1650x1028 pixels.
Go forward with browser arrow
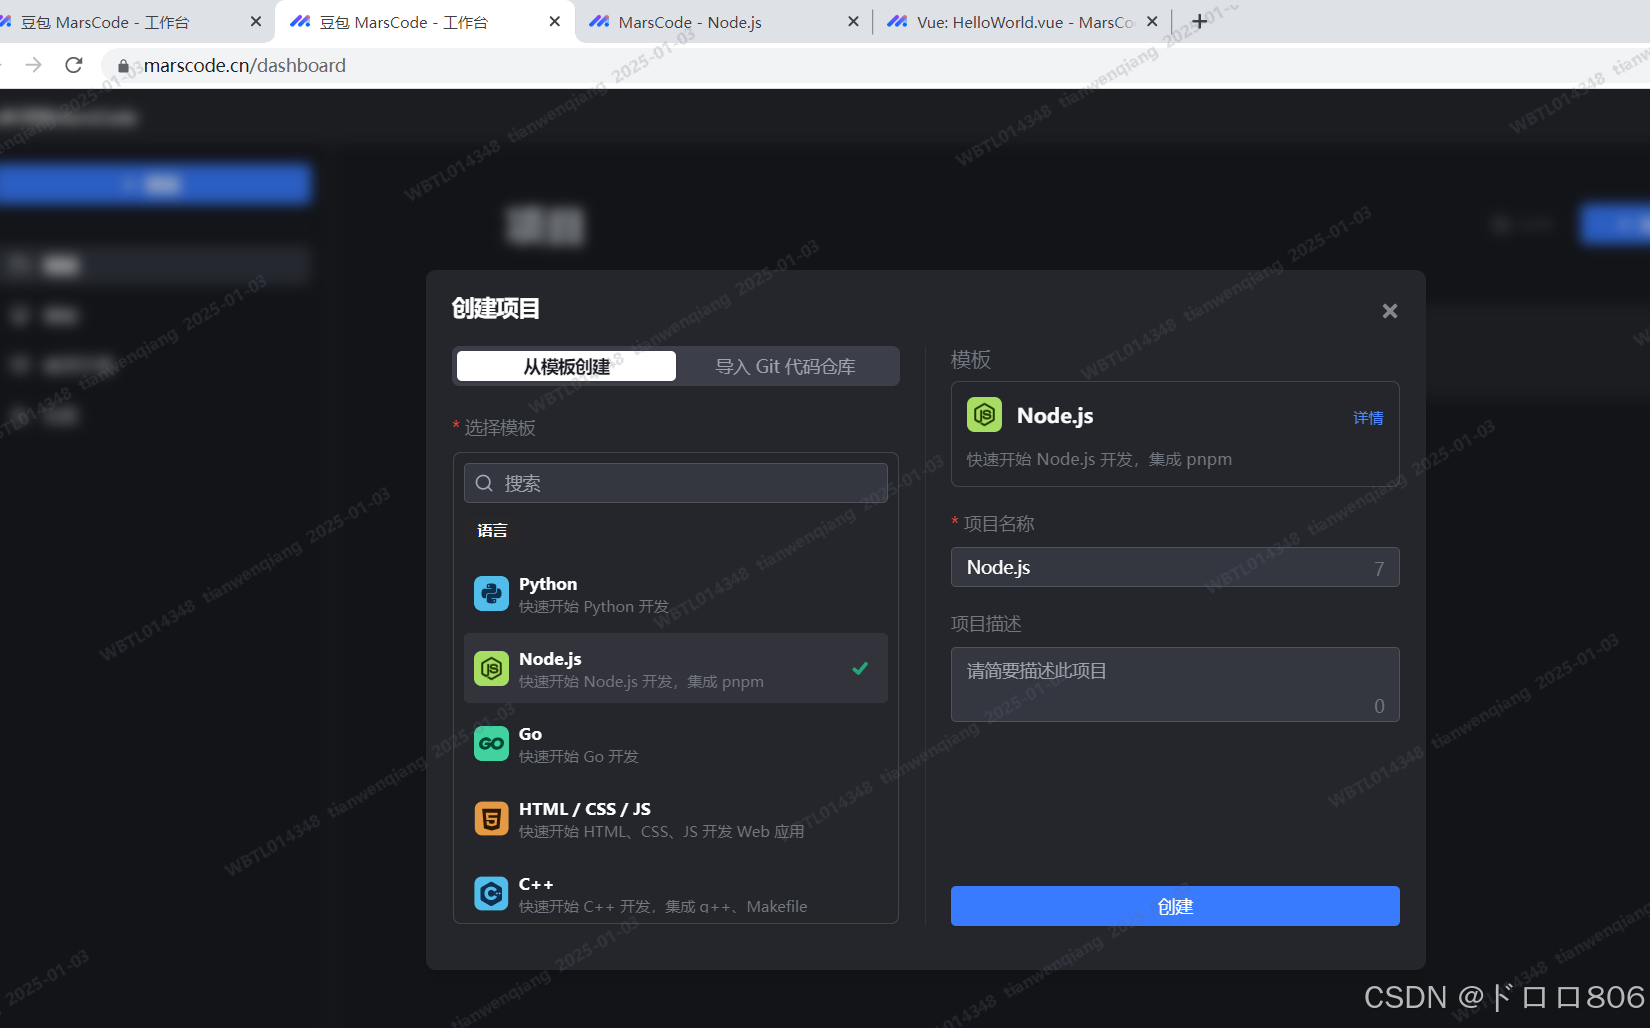[x=34, y=65]
